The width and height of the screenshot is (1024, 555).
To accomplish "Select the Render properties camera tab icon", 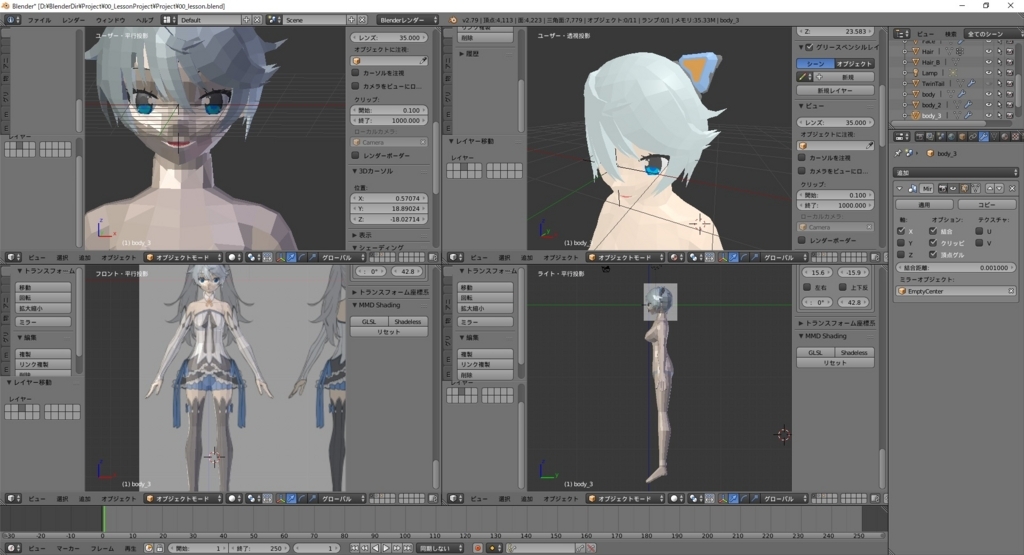I will (x=920, y=137).
